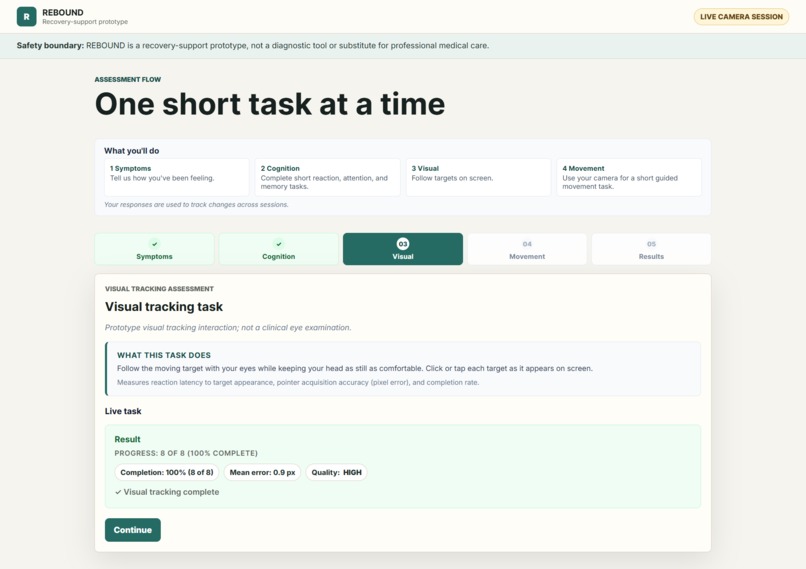The width and height of the screenshot is (806, 569).
Task: Click the 'Measures reaction latency' description line
Action: tap(298, 382)
